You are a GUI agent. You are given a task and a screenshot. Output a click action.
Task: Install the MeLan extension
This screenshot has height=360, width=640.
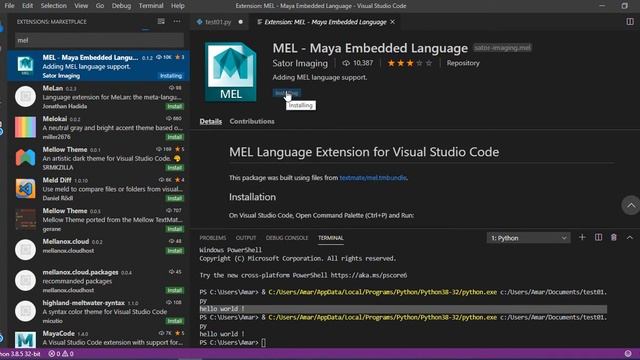click(174, 107)
